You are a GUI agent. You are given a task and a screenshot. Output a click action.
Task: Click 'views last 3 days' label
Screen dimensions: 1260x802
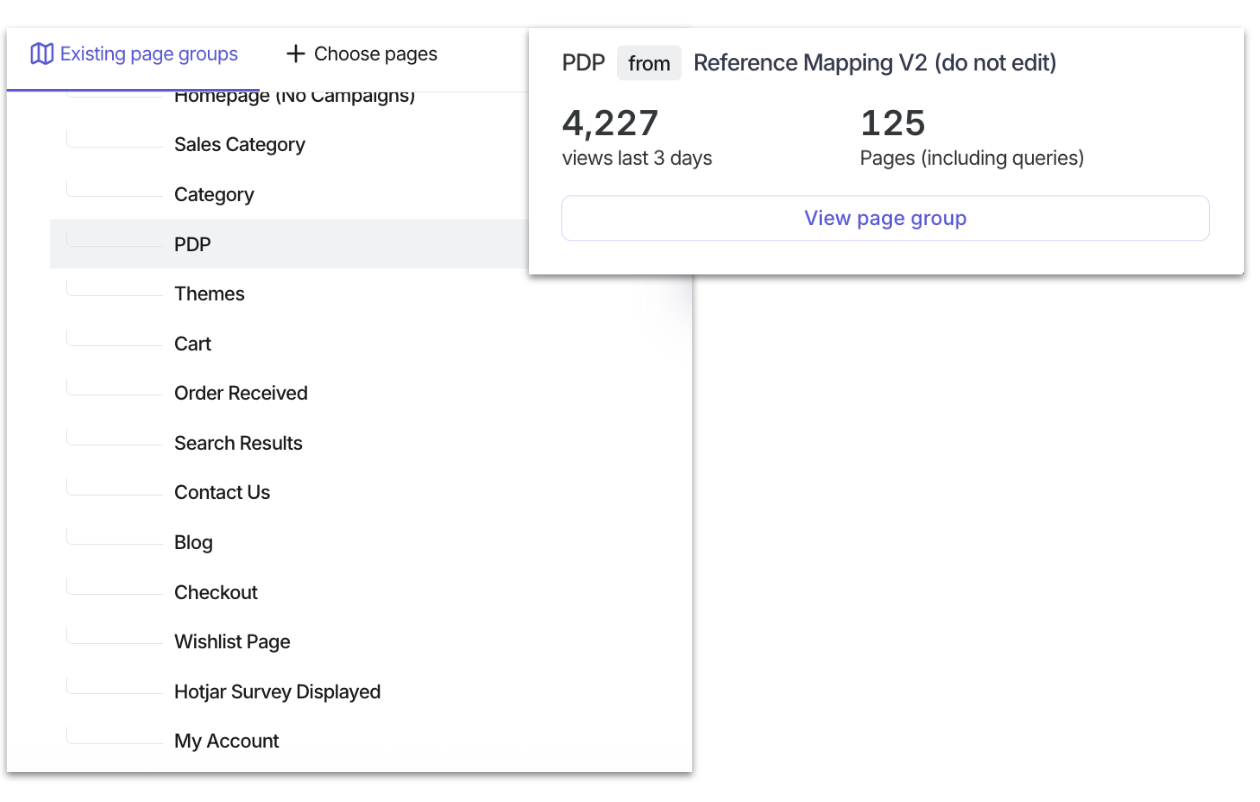coord(637,158)
